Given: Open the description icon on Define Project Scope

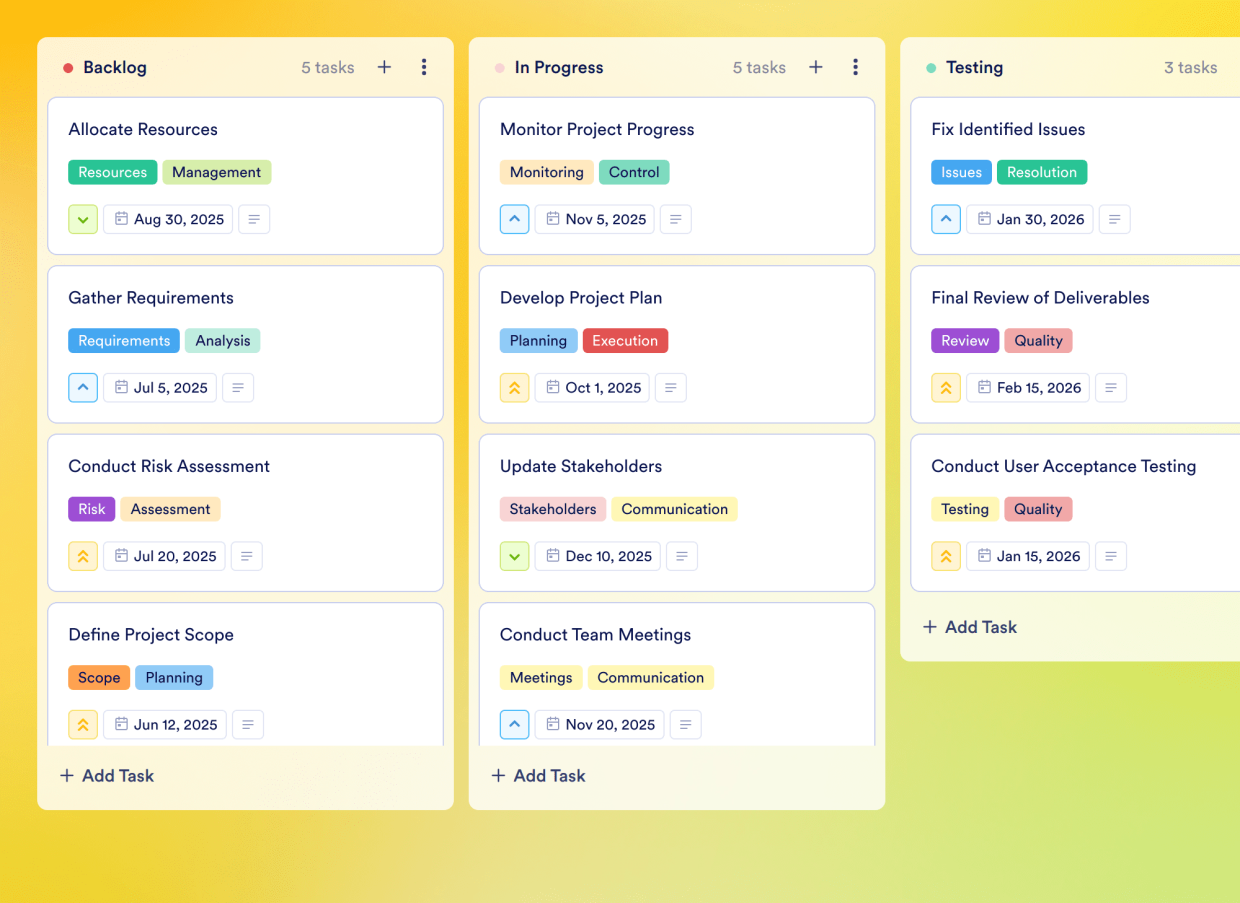Looking at the screenshot, I should tap(247, 724).
